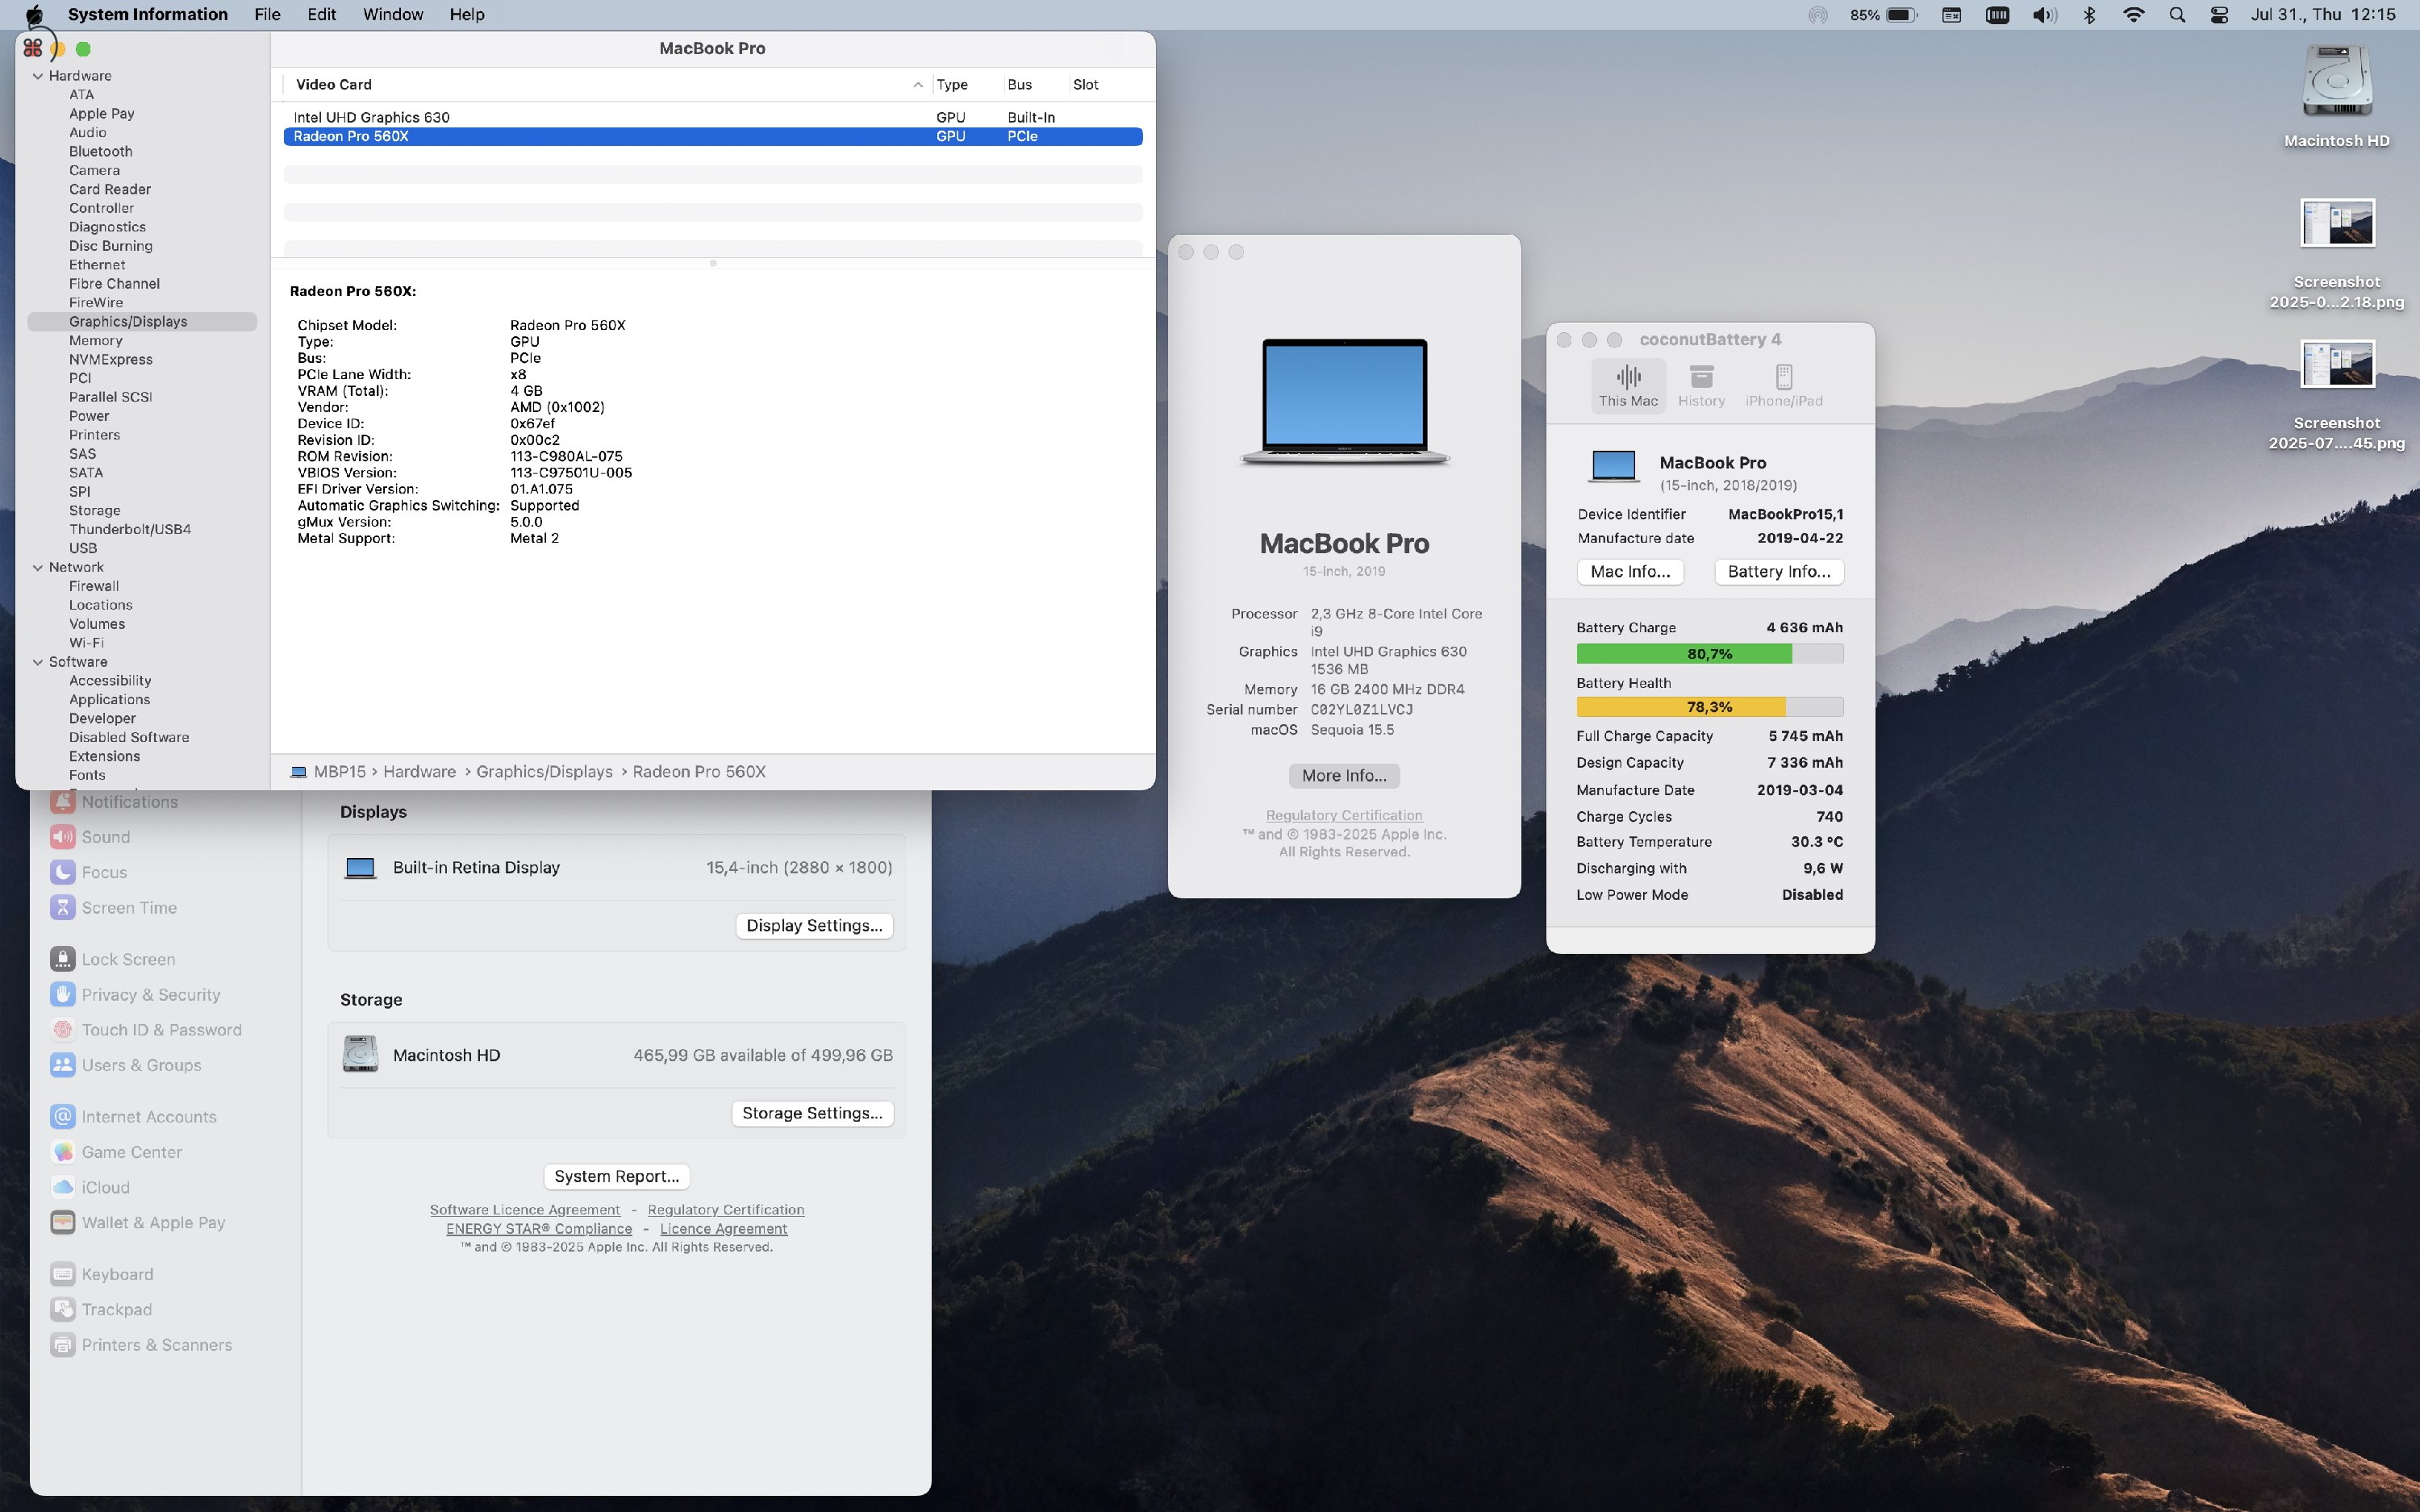Open Spotlight search
Screen dimensions: 2420x1512
coord(2177,15)
